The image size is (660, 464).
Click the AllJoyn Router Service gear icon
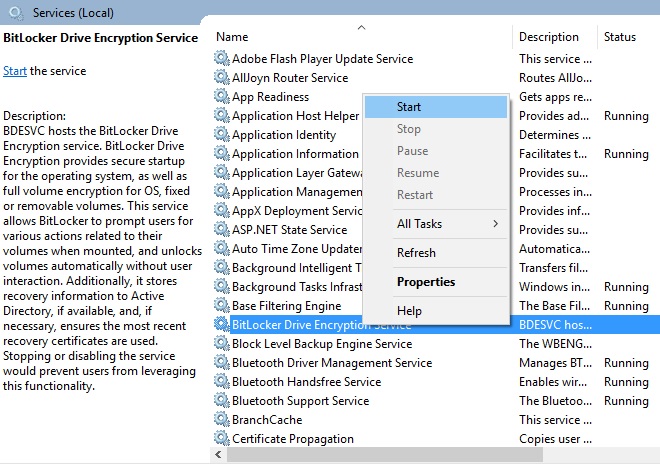tap(221, 78)
